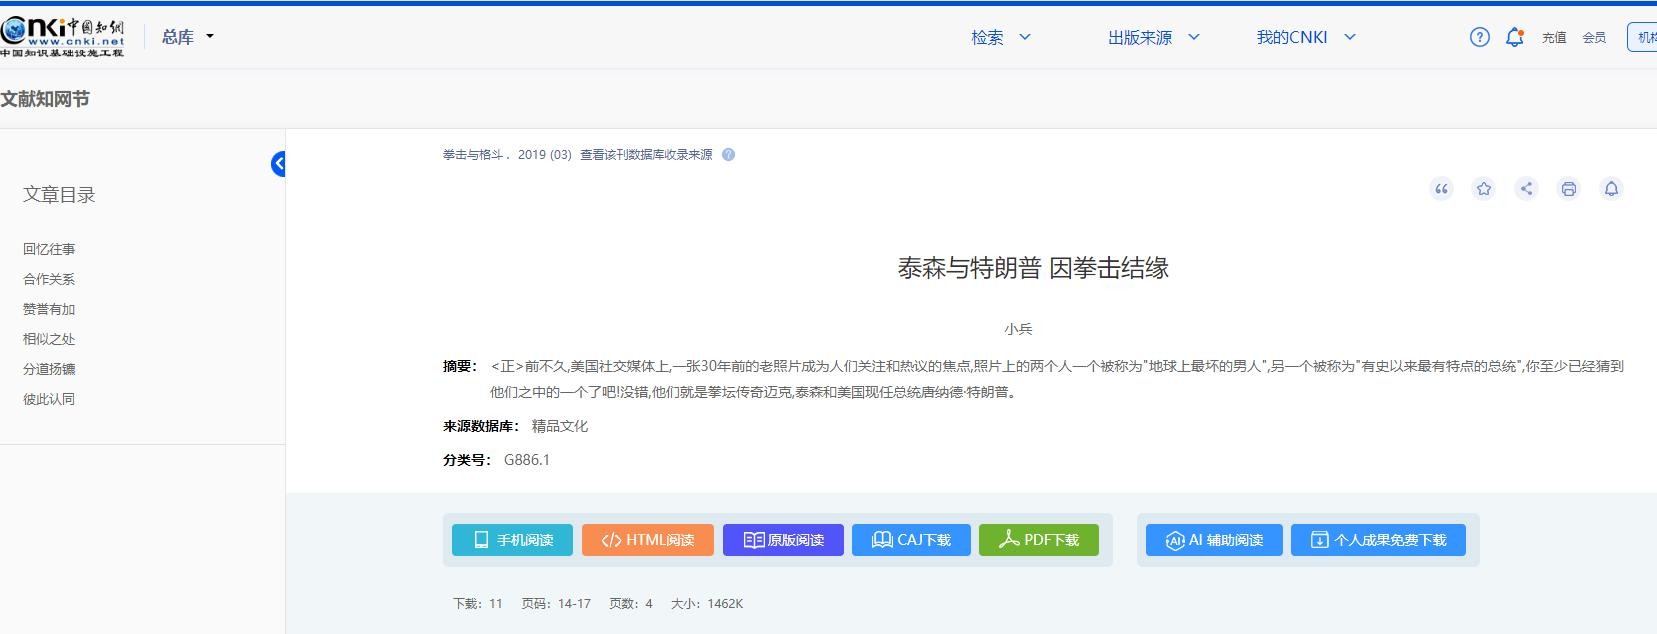Open notifications bell in top header
The height and width of the screenshot is (634, 1657).
click(1515, 37)
